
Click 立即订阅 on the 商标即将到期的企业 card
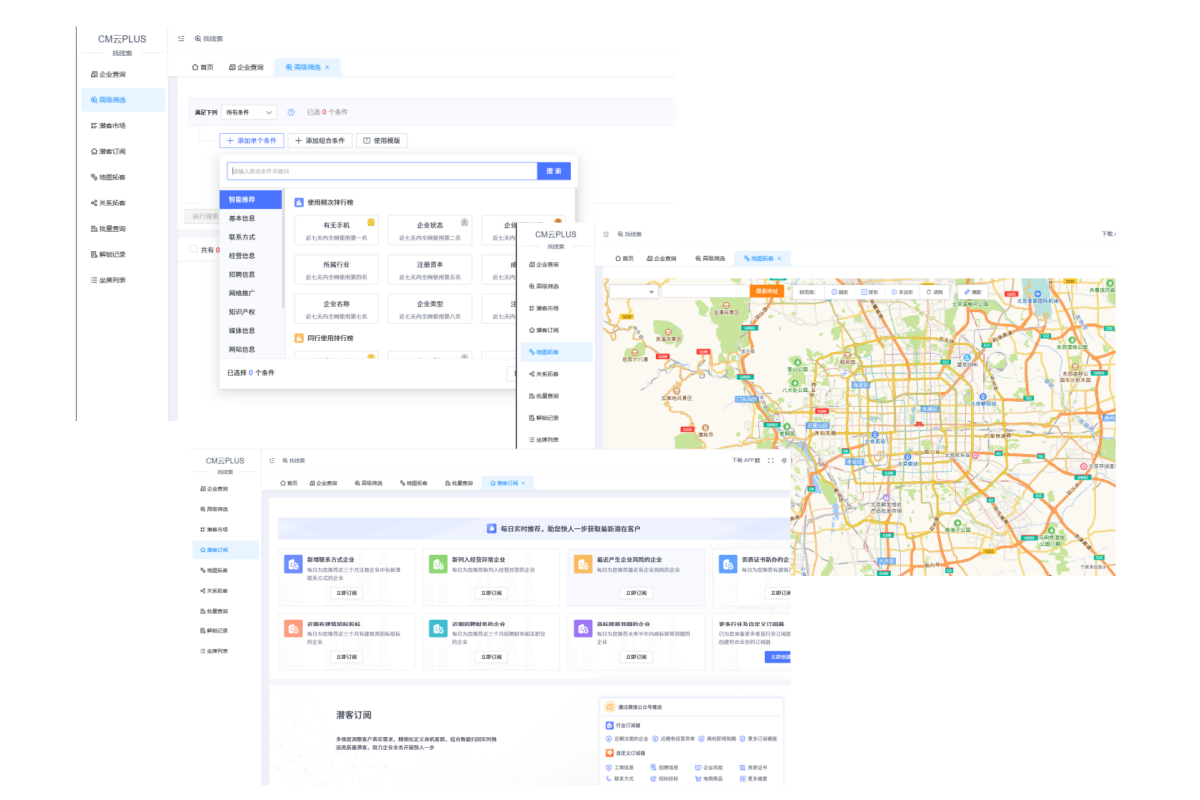[x=636, y=657]
